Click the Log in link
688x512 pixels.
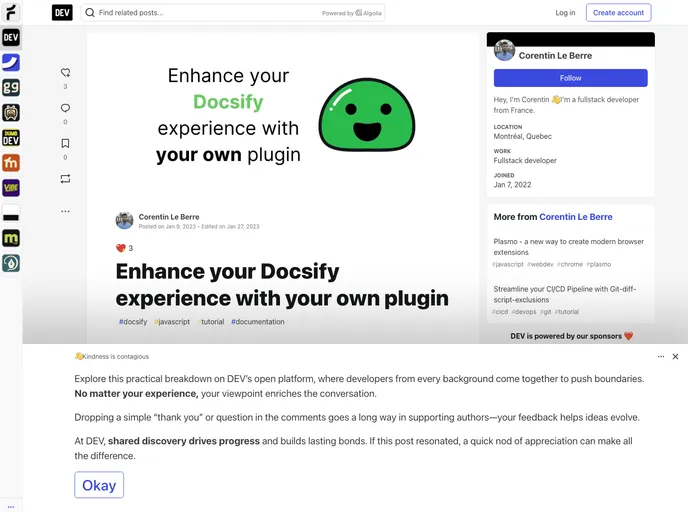click(565, 13)
